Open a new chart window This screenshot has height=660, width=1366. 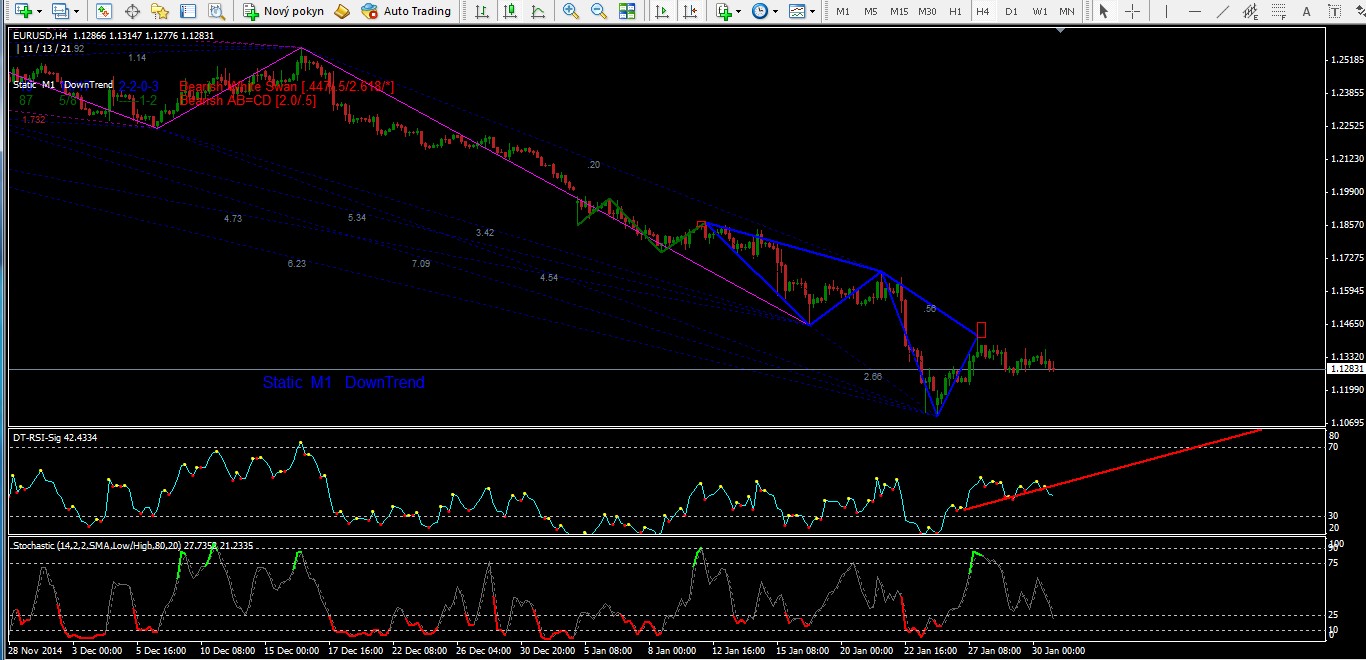(22, 11)
